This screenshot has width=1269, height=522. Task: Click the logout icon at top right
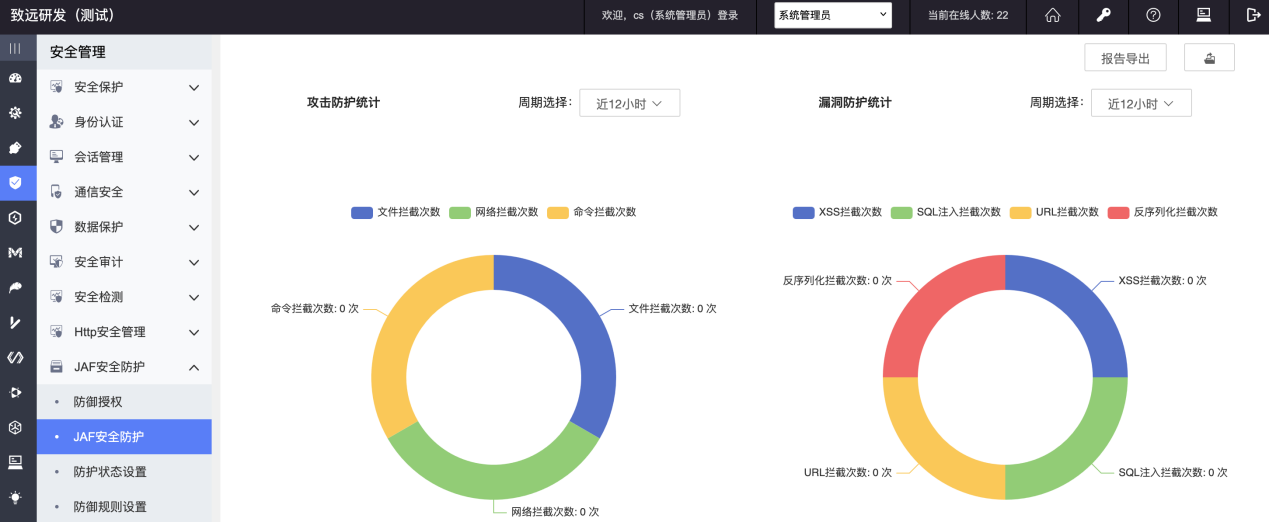tap(1253, 15)
